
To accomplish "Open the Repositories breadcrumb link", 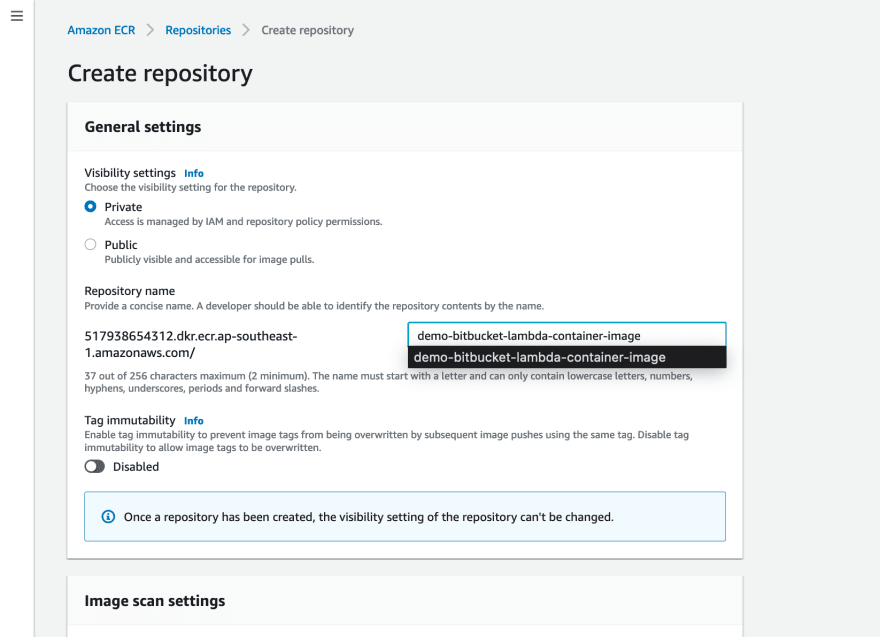I will (x=198, y=30).
